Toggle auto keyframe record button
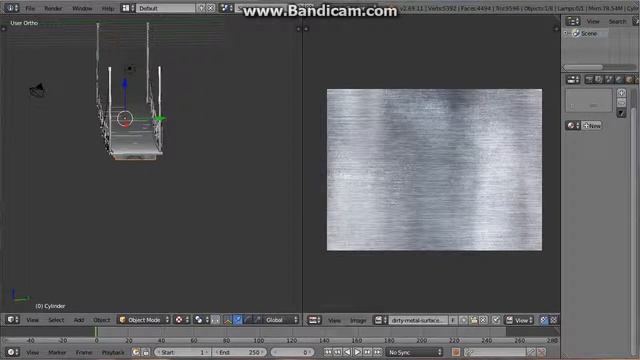 coord(456,352)
